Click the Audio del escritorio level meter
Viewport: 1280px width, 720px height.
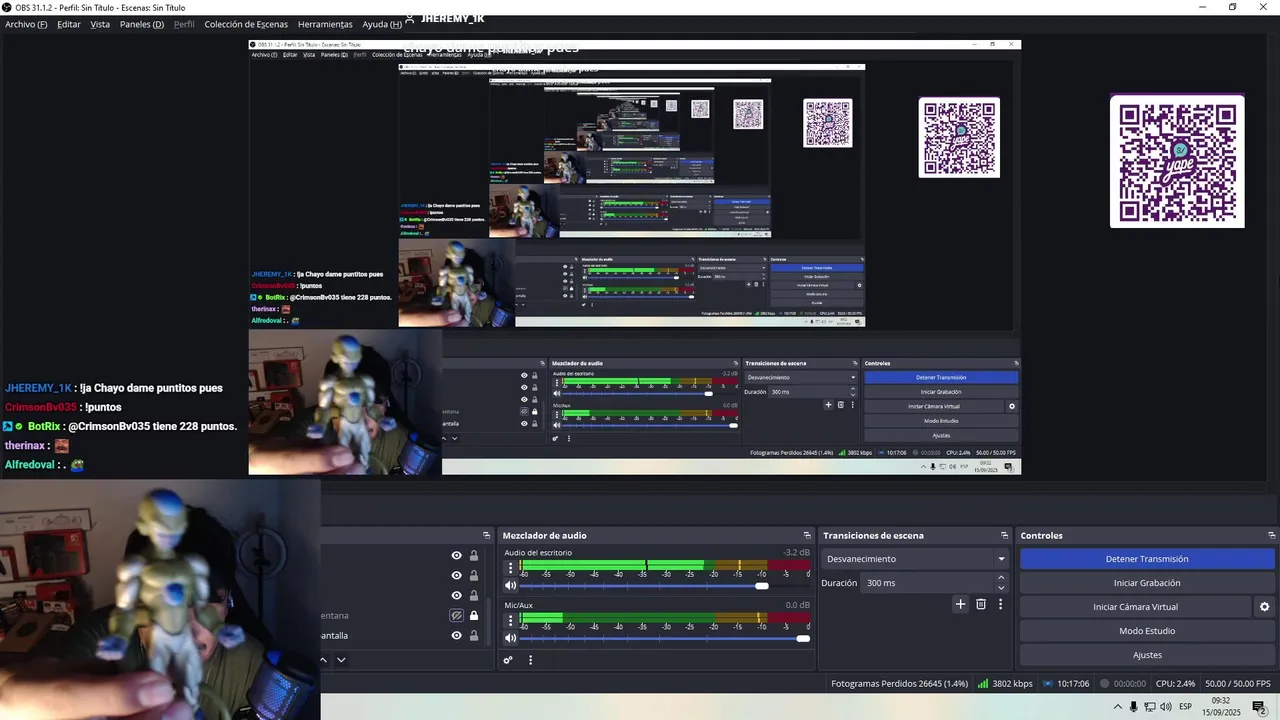tap(664, 566)
